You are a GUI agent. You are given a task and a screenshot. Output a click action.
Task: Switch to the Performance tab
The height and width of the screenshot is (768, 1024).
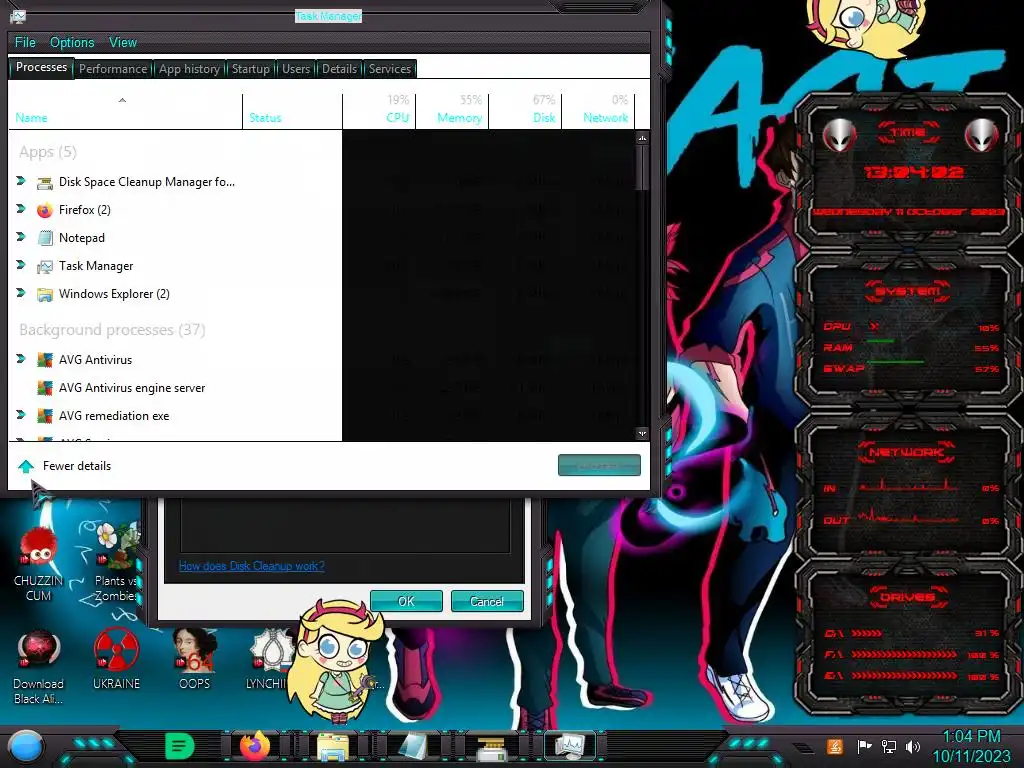(113, 69)
